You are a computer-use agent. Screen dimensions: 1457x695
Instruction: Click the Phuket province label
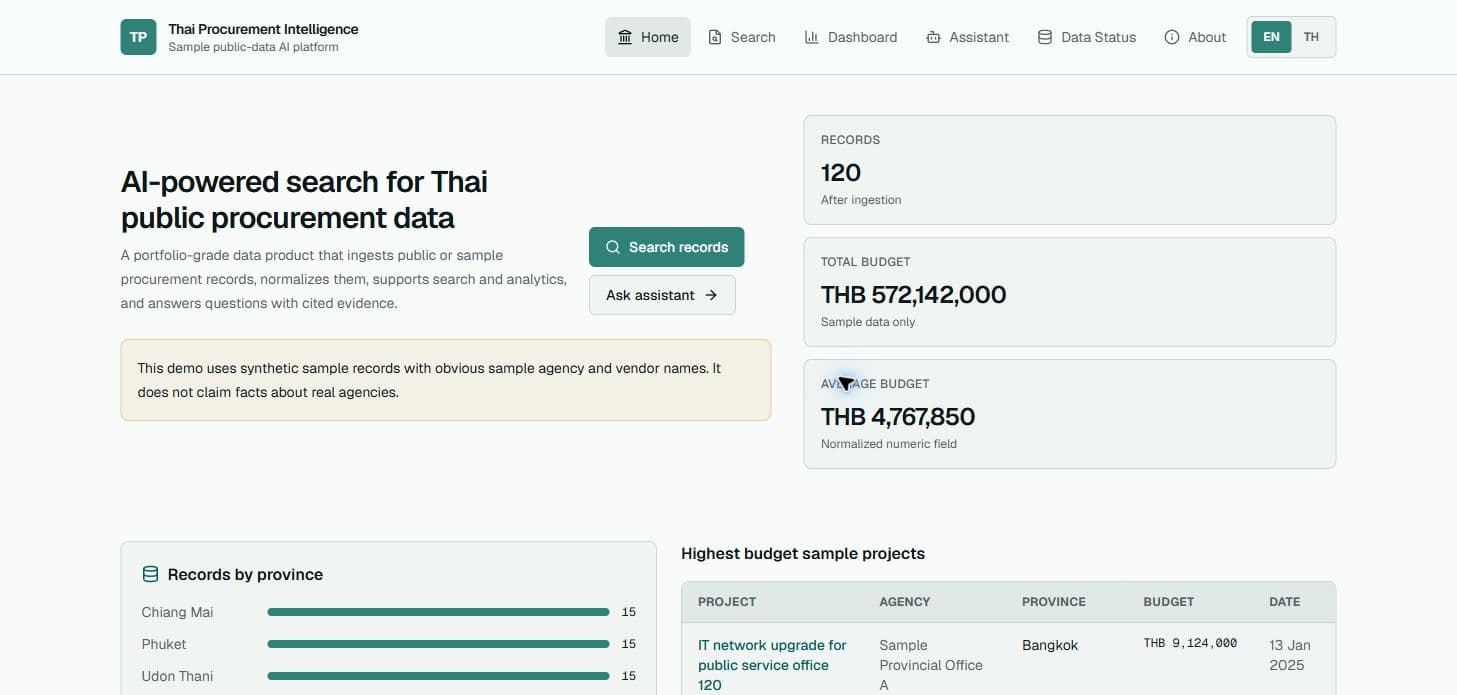[x=164, y=644]
